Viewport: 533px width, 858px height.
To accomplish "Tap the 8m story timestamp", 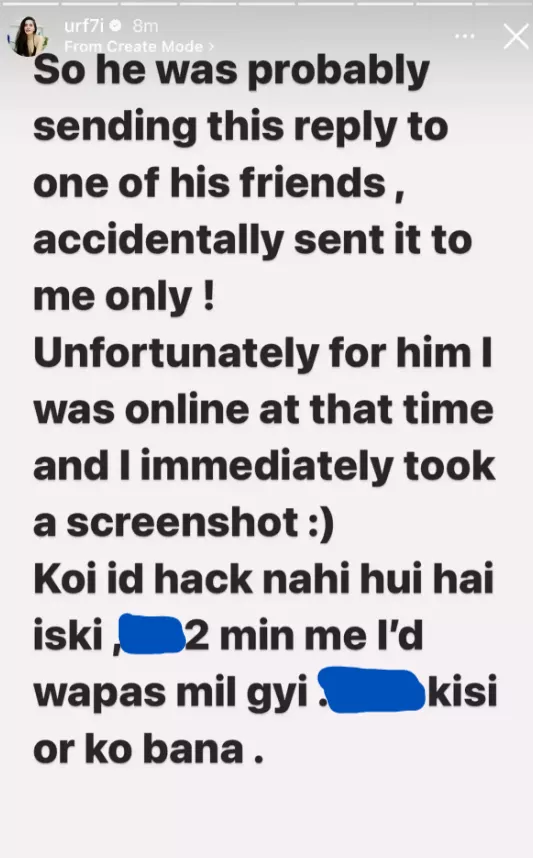I will 145,25.
